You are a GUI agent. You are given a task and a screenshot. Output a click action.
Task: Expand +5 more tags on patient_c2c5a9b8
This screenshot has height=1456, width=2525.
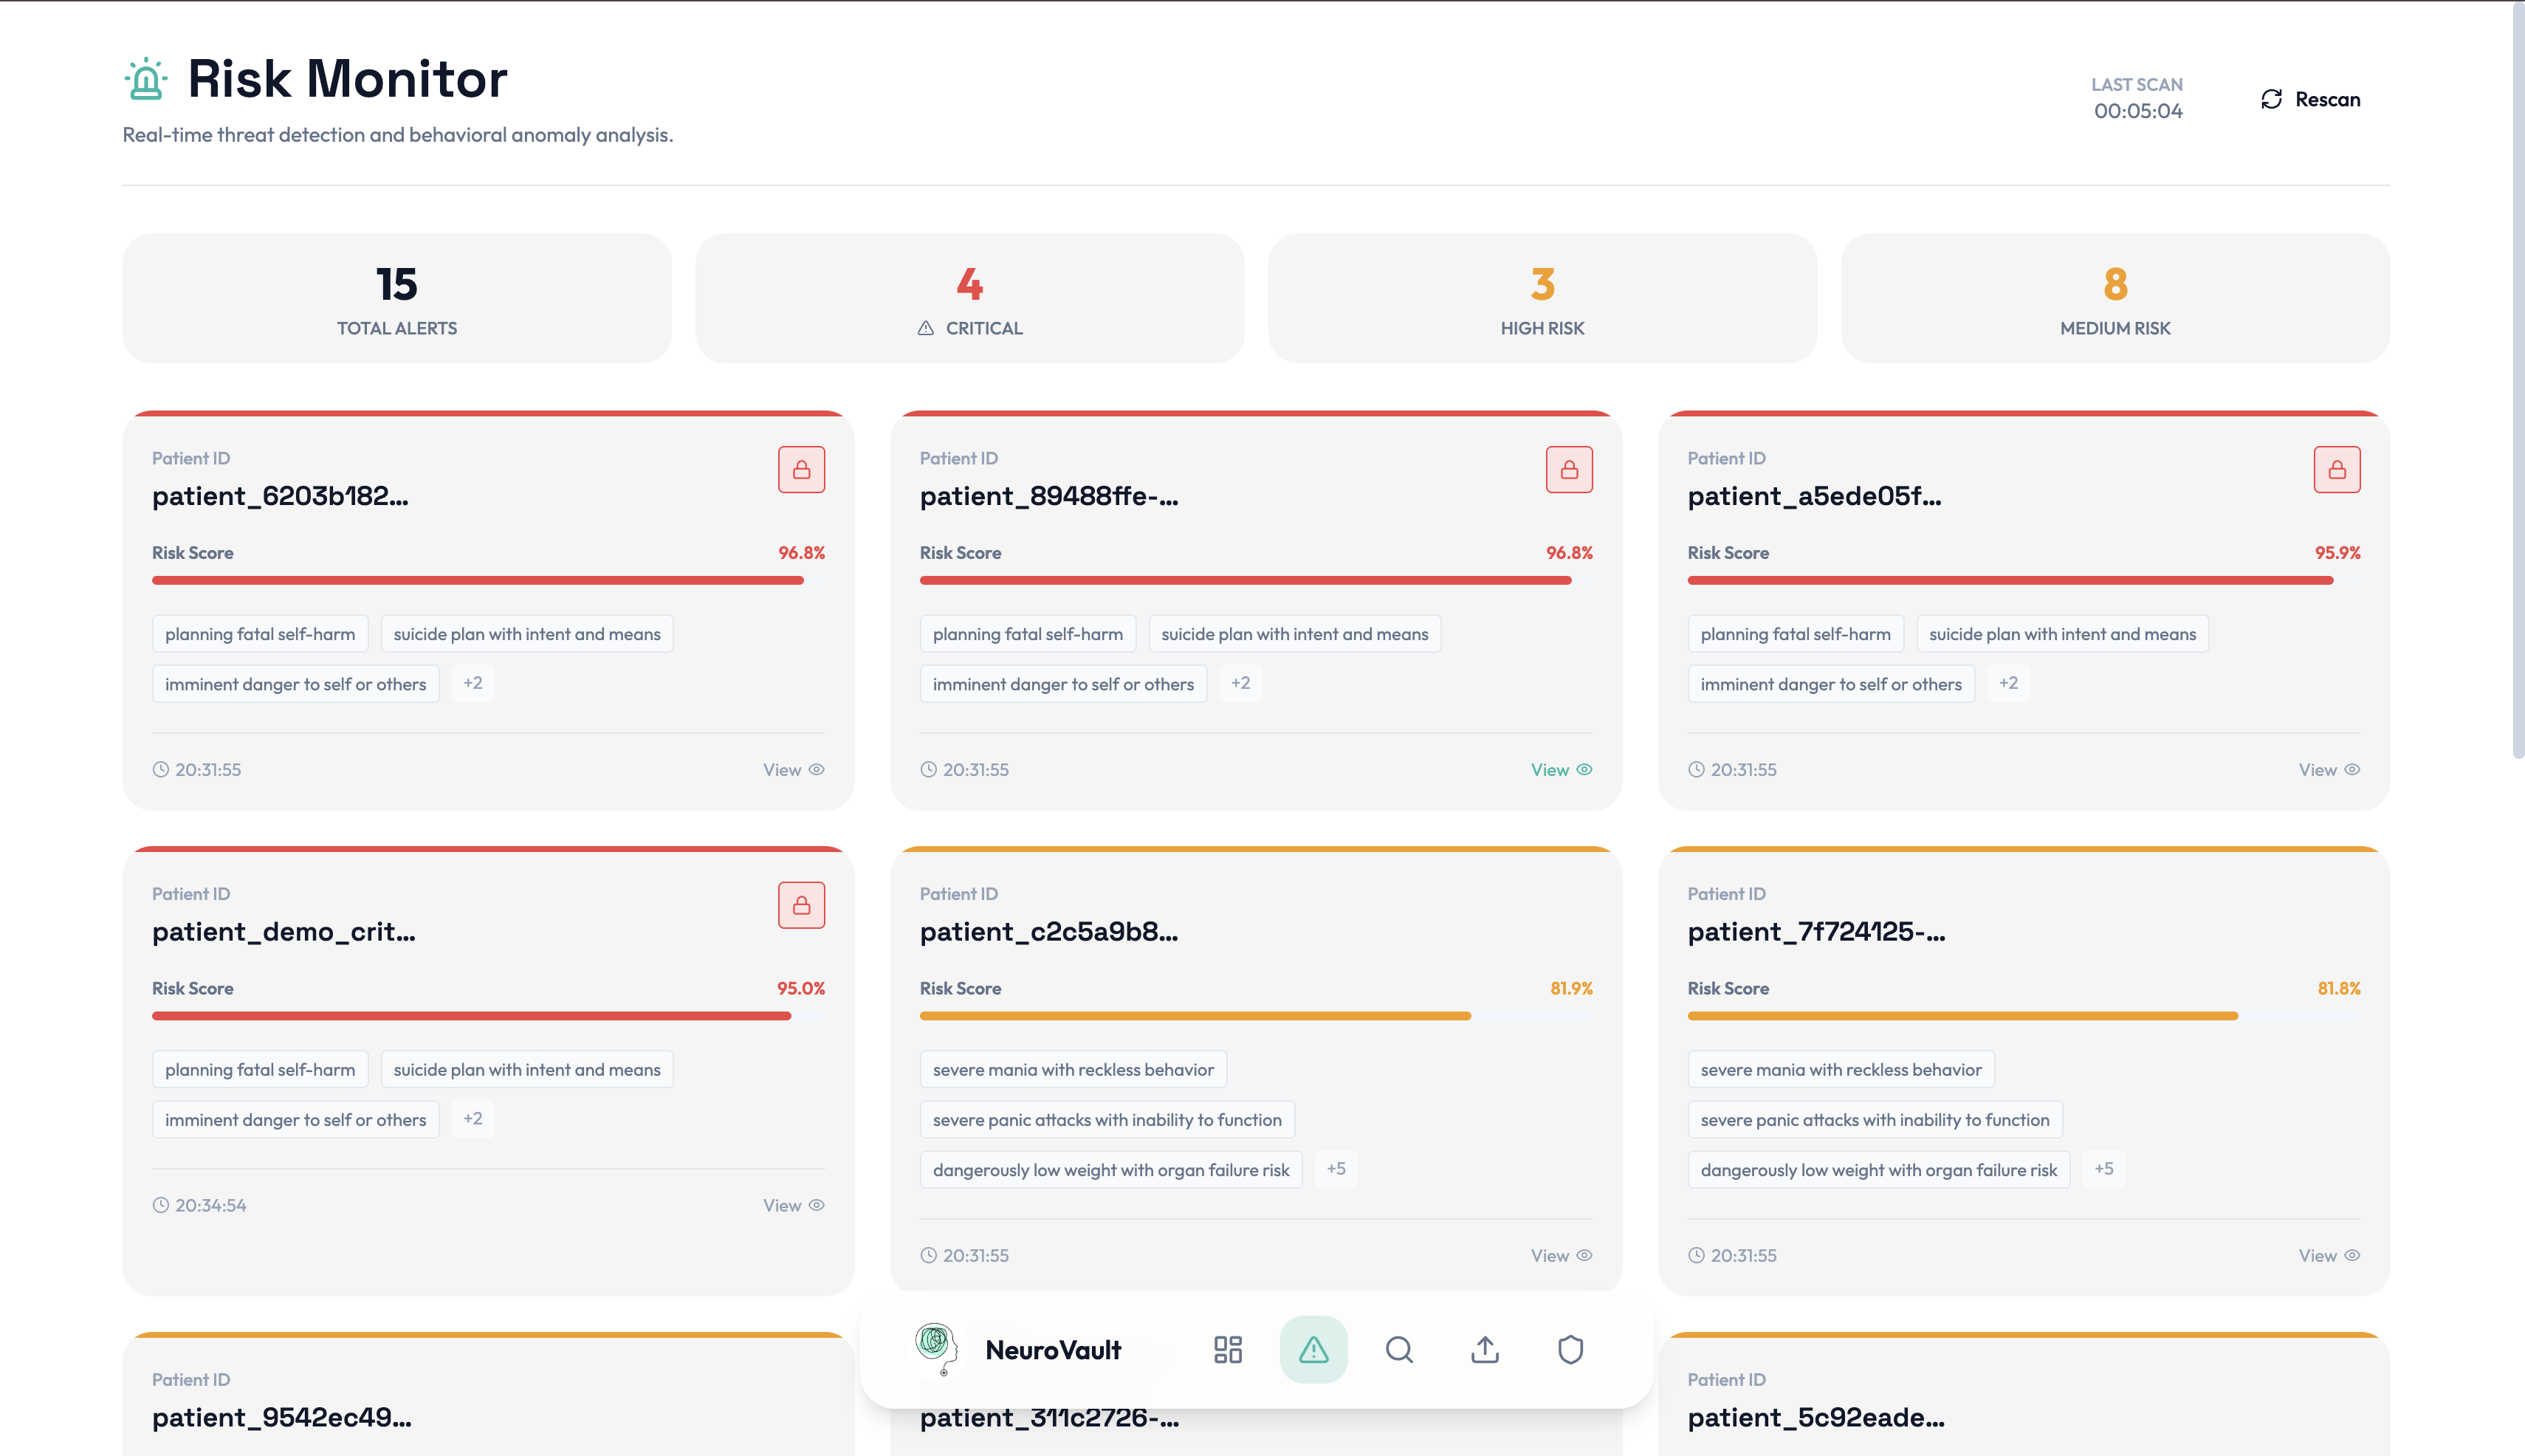(1336, 1169)
